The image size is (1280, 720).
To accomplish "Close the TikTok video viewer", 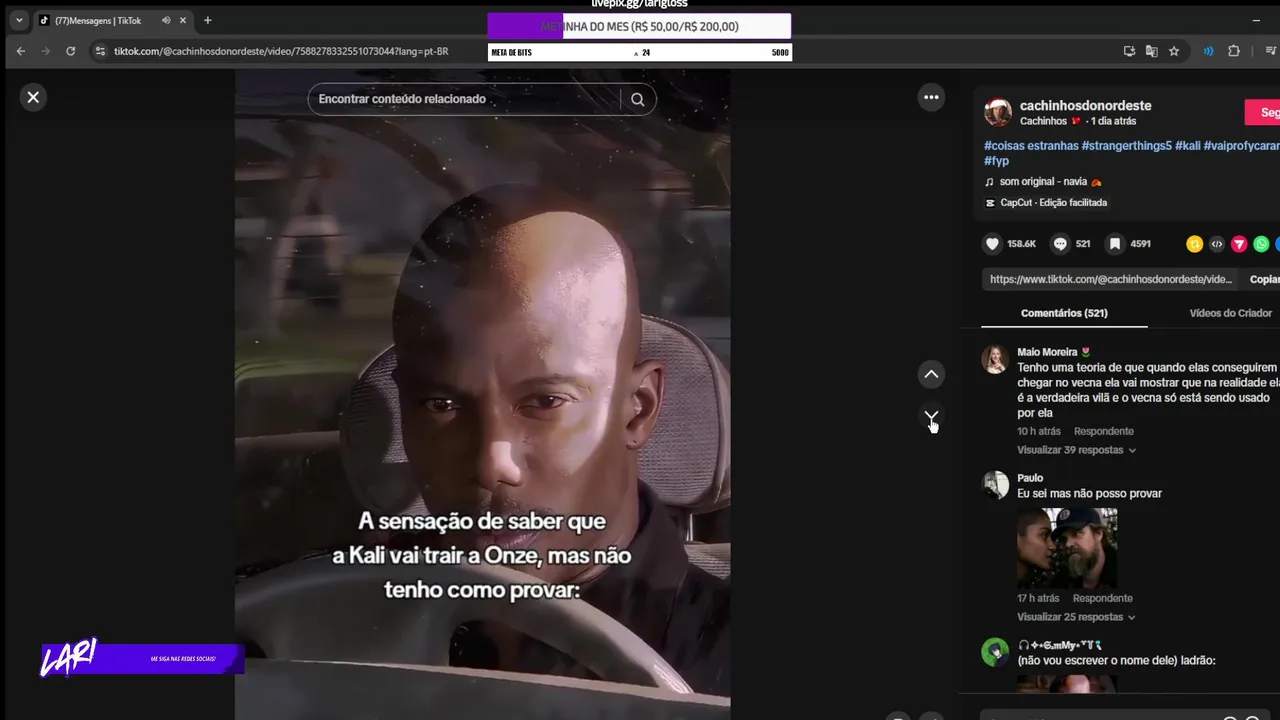I will point(33,97).
